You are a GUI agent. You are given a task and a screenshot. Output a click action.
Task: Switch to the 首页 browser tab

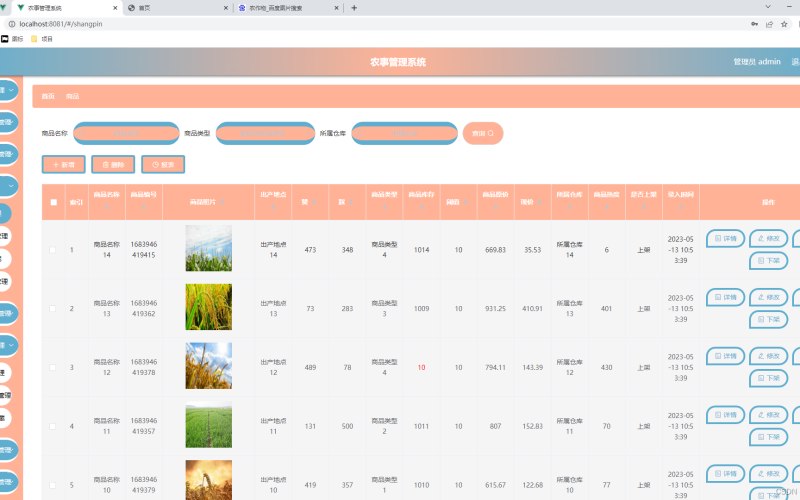coord(176,8)
